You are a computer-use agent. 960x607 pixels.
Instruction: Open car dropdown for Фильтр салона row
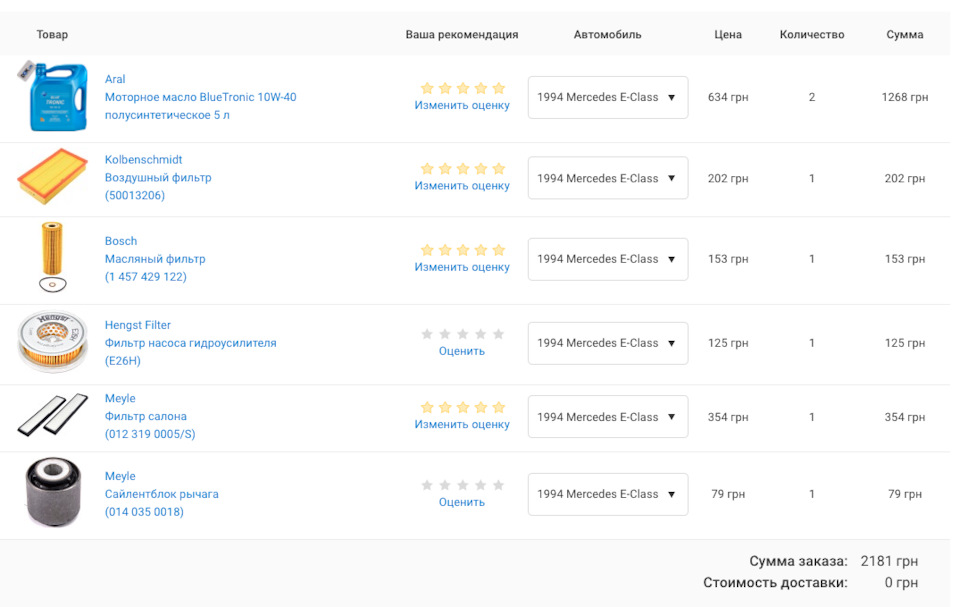(x=608, y=417)
